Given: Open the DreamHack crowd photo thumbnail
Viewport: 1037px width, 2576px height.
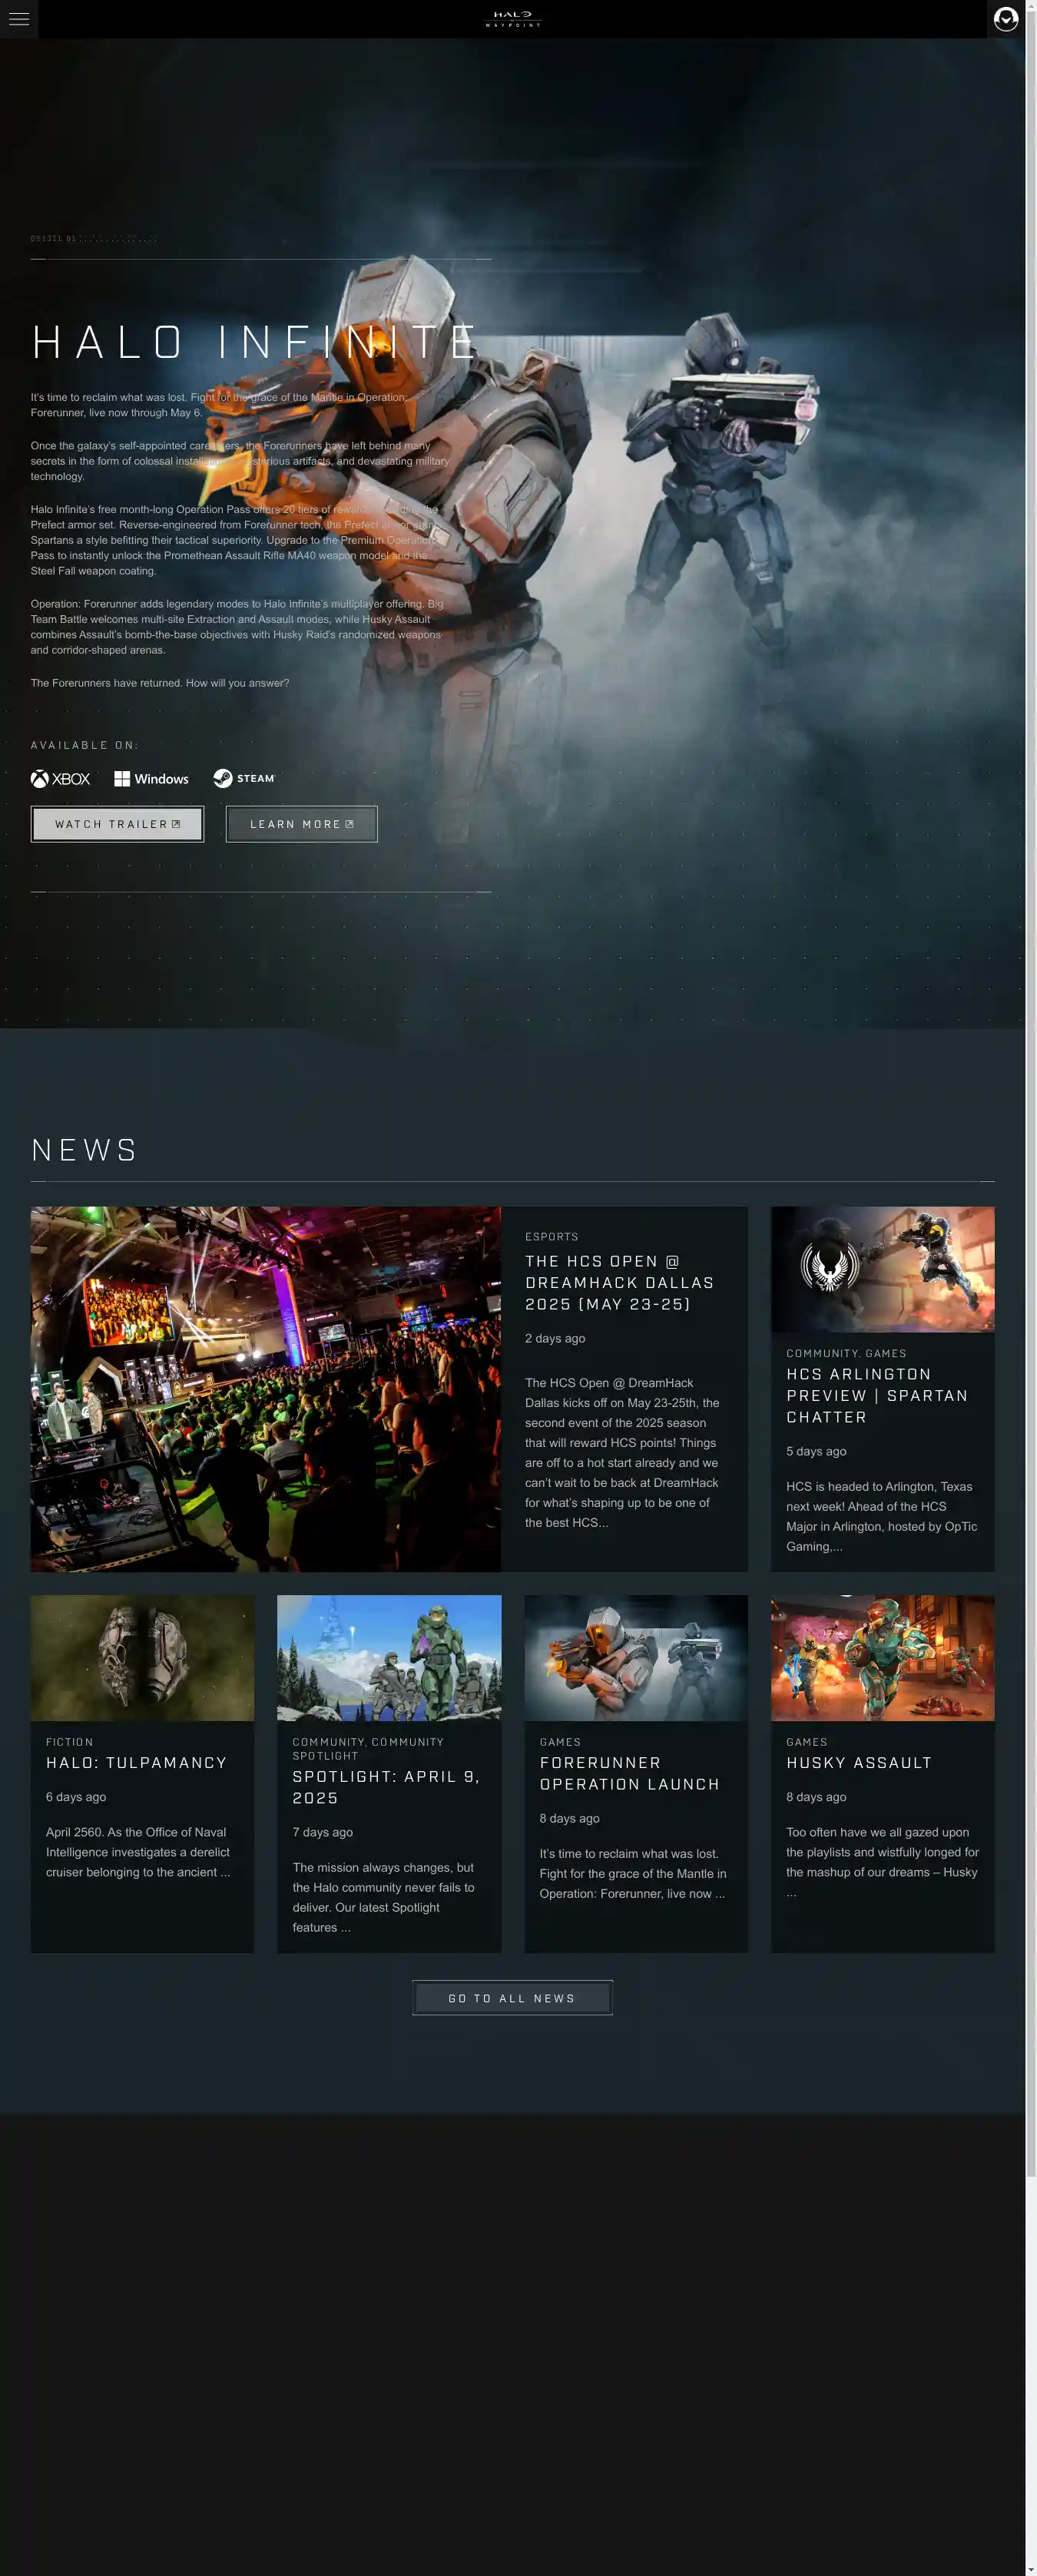Looking at the screenshot, I should pos(265,1389).
